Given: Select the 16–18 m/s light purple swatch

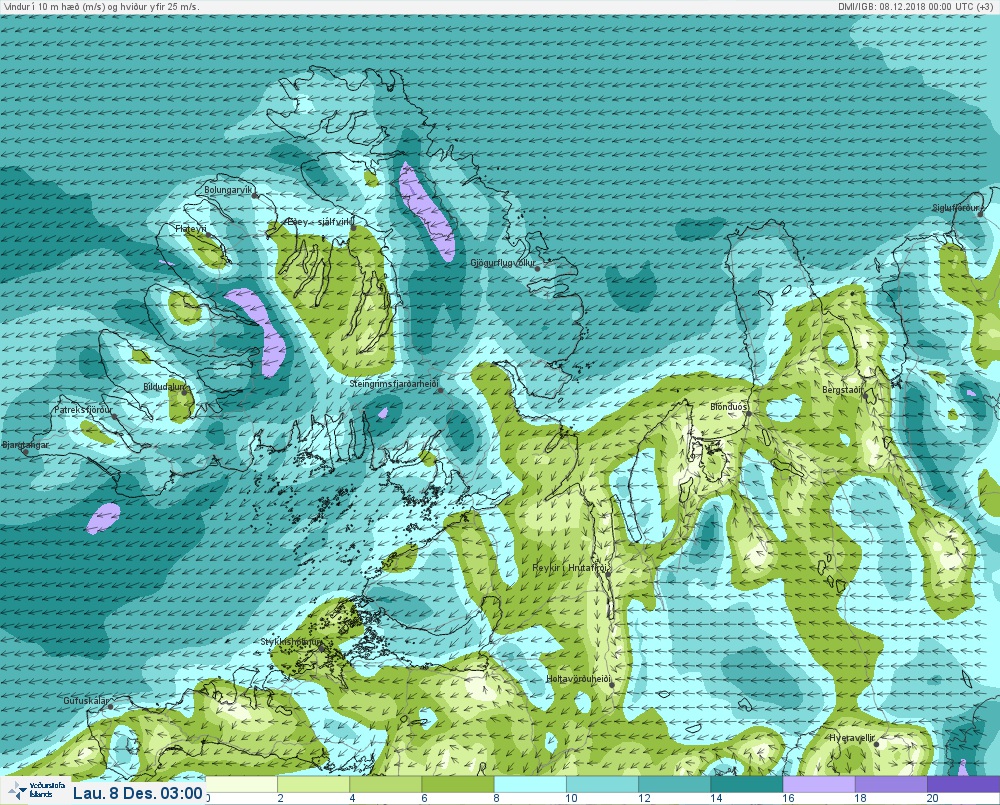Looking at the screenshot, I should (818, 784).
